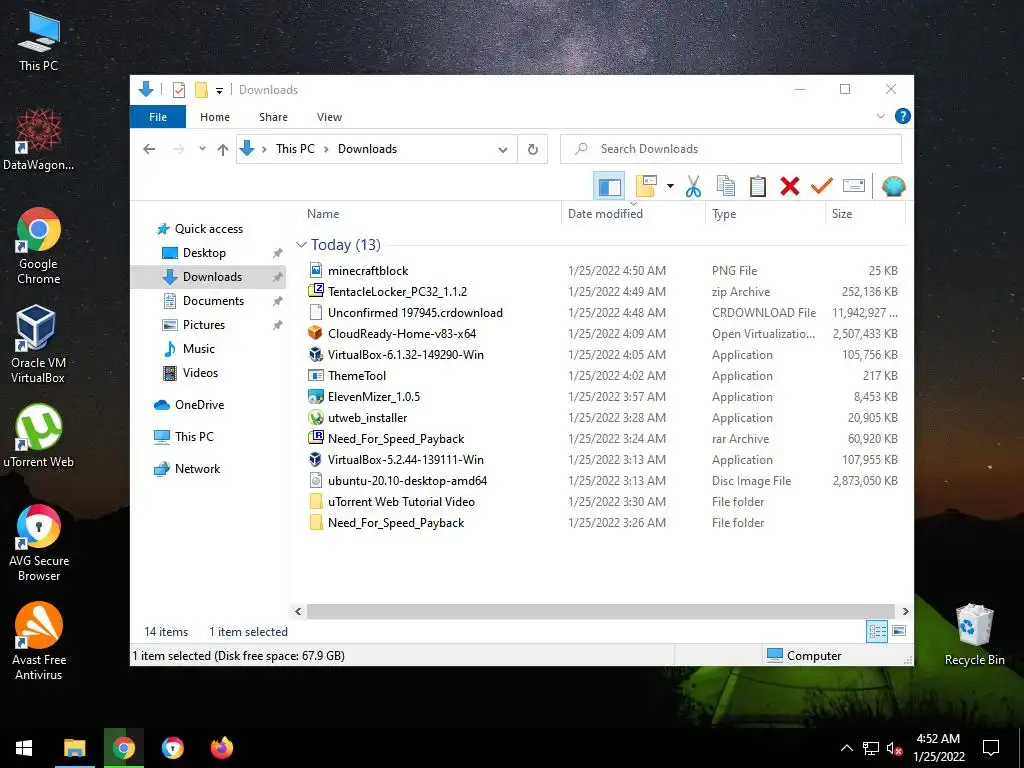Click the Properties icon in title bar
This screenshot has height=768, width=1024.
pos(179,89)
